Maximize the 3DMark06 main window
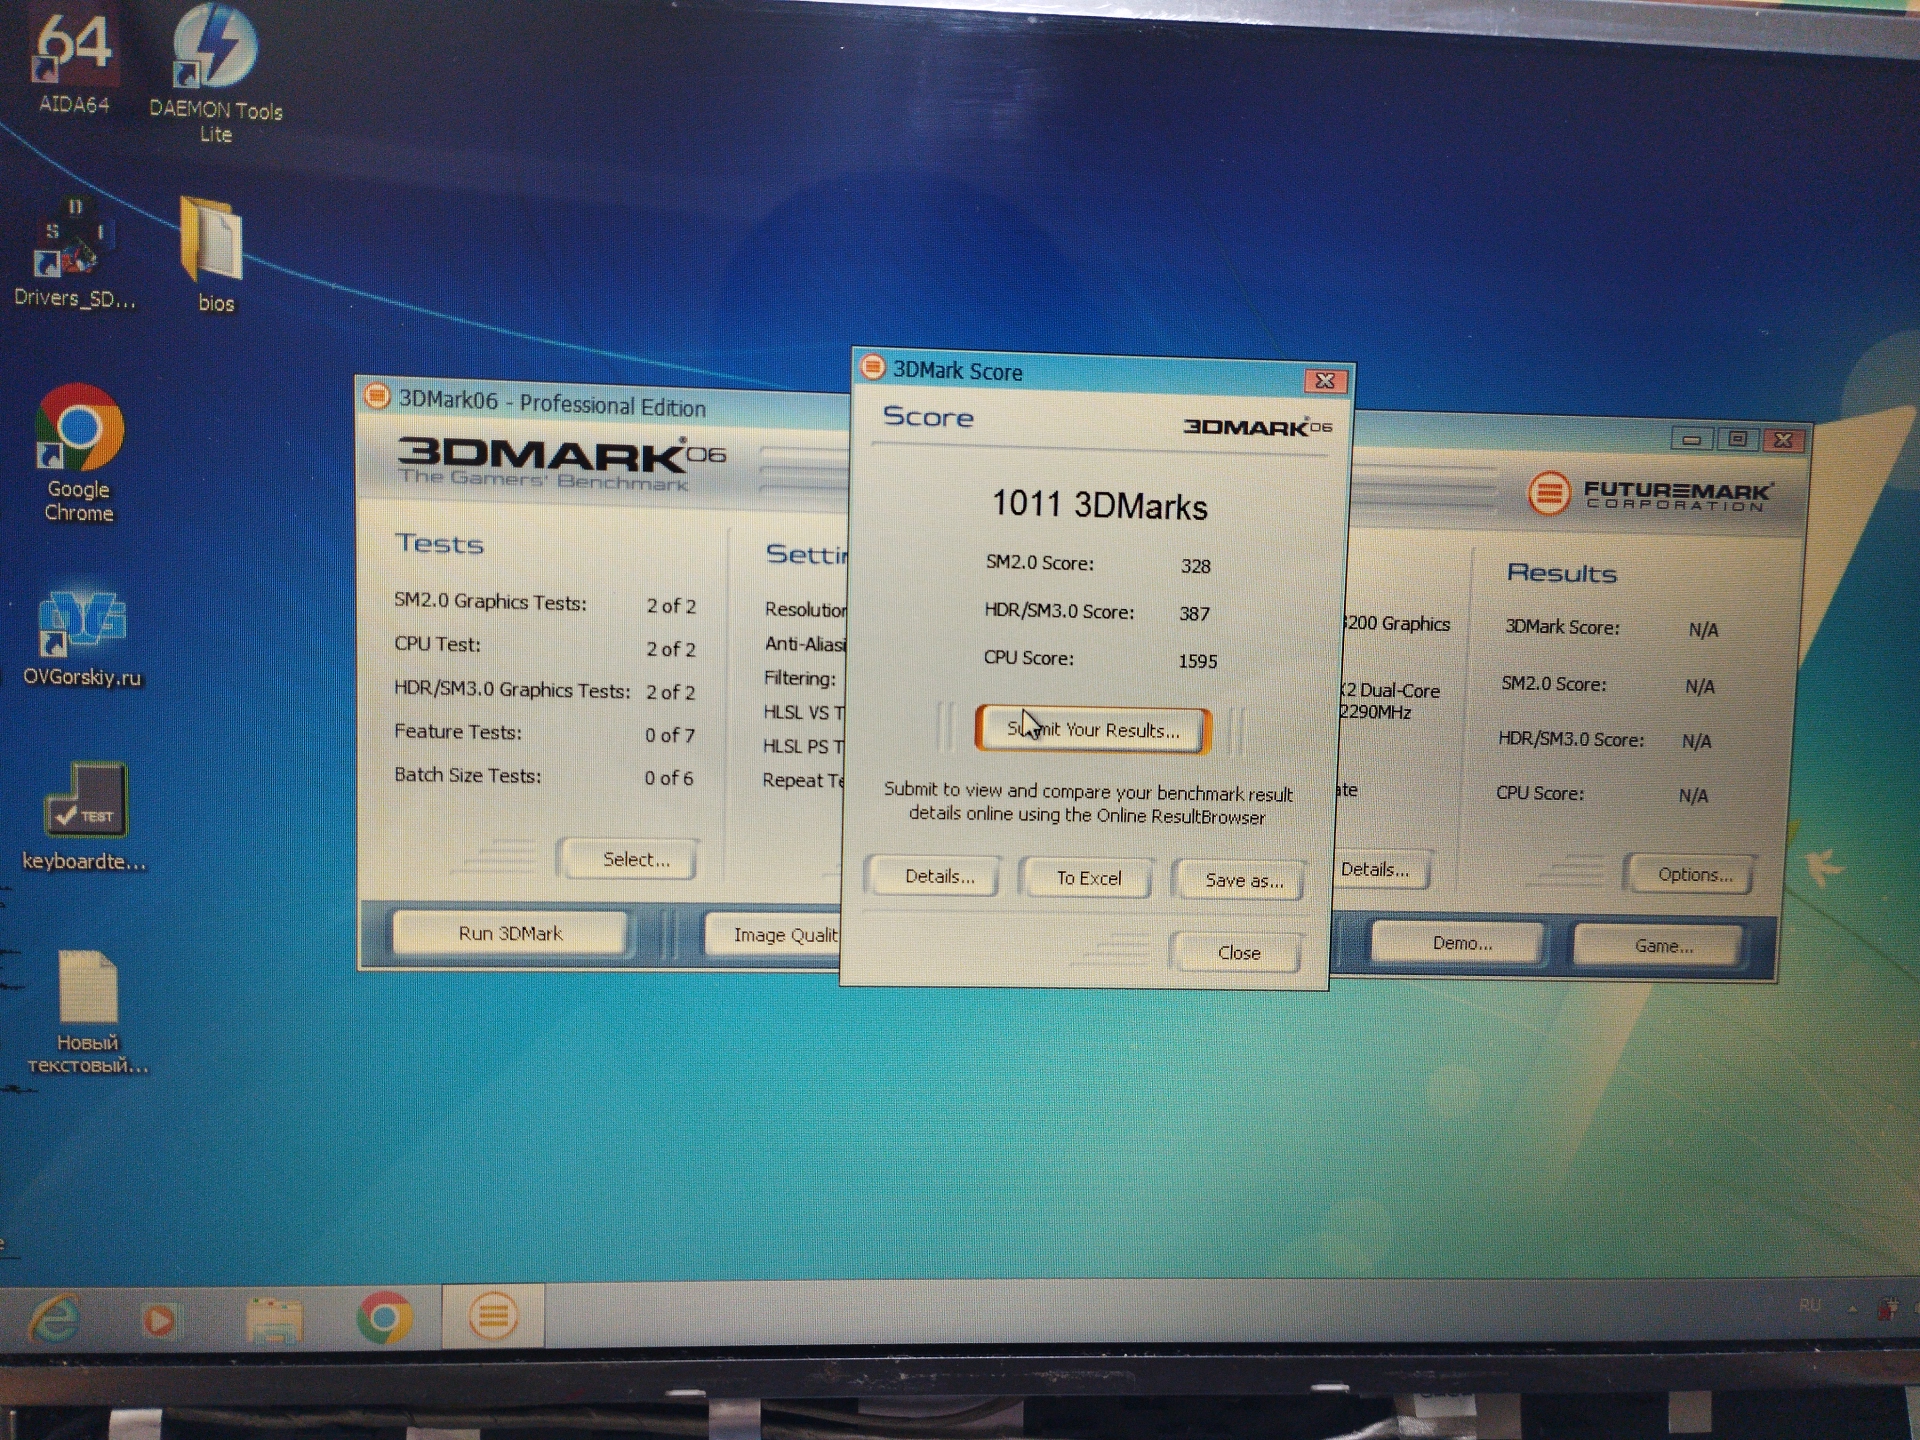This screenshot has height=1440, width=1920. click(1738, 439)
